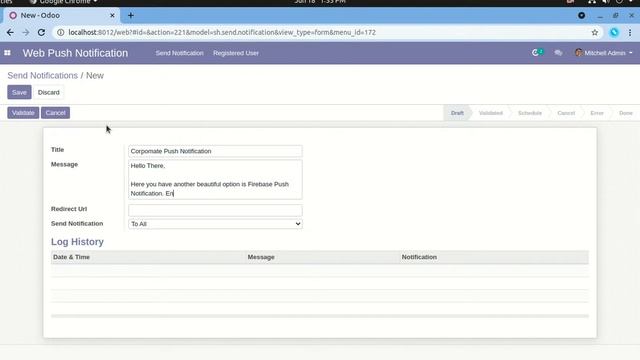View site information icon in address bar

[x=60, y=32]
